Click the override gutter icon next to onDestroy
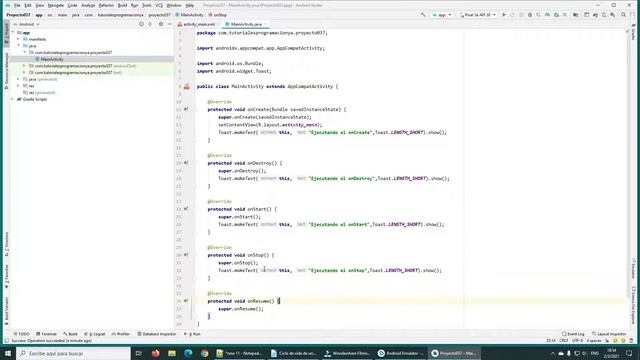Viewport: 640px width, 360px height. tap(186, 163)
